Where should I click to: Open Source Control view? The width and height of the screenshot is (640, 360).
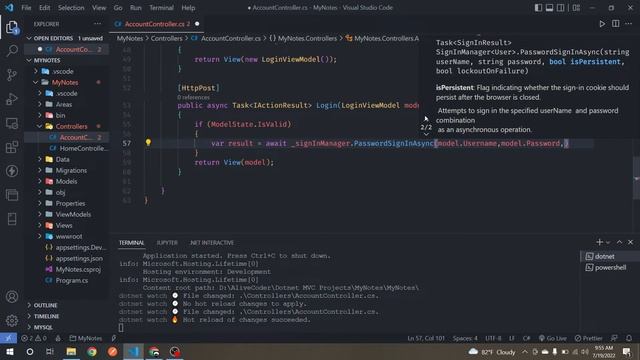tap(12, 75)
